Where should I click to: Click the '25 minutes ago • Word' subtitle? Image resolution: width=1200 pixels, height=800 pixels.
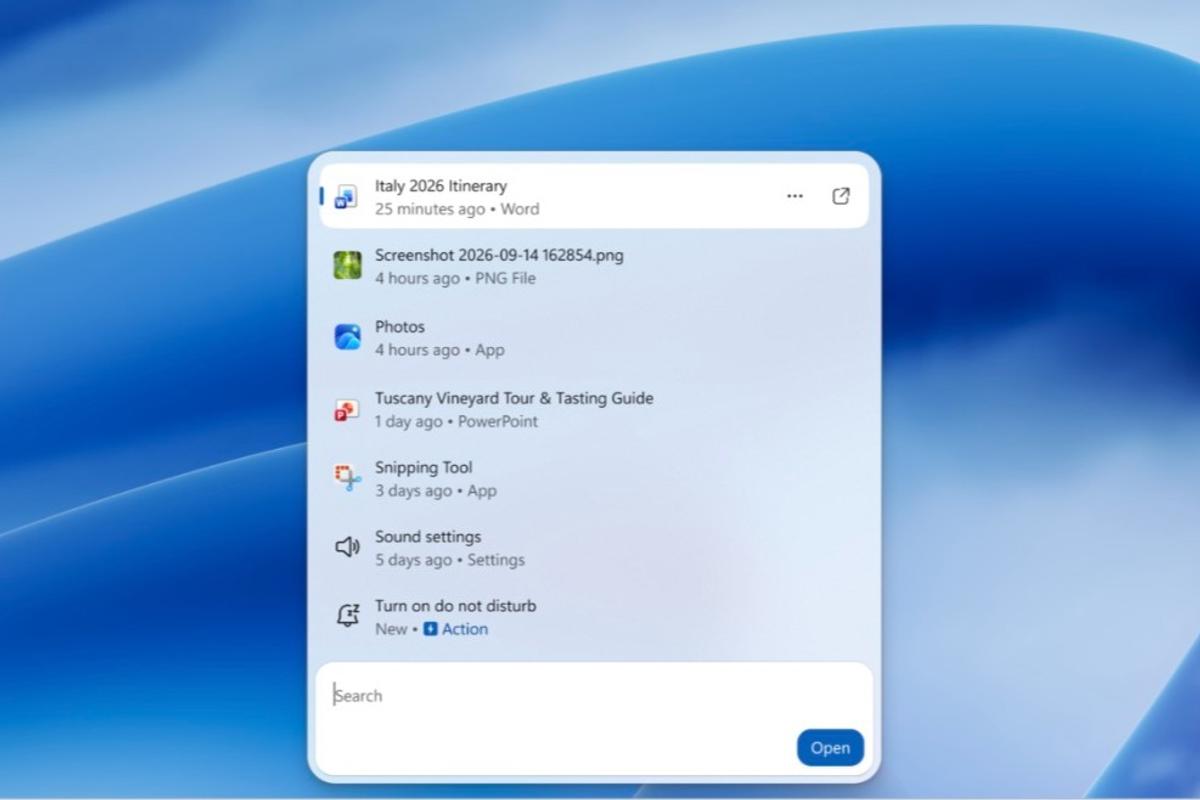click(x=457, y=209)
